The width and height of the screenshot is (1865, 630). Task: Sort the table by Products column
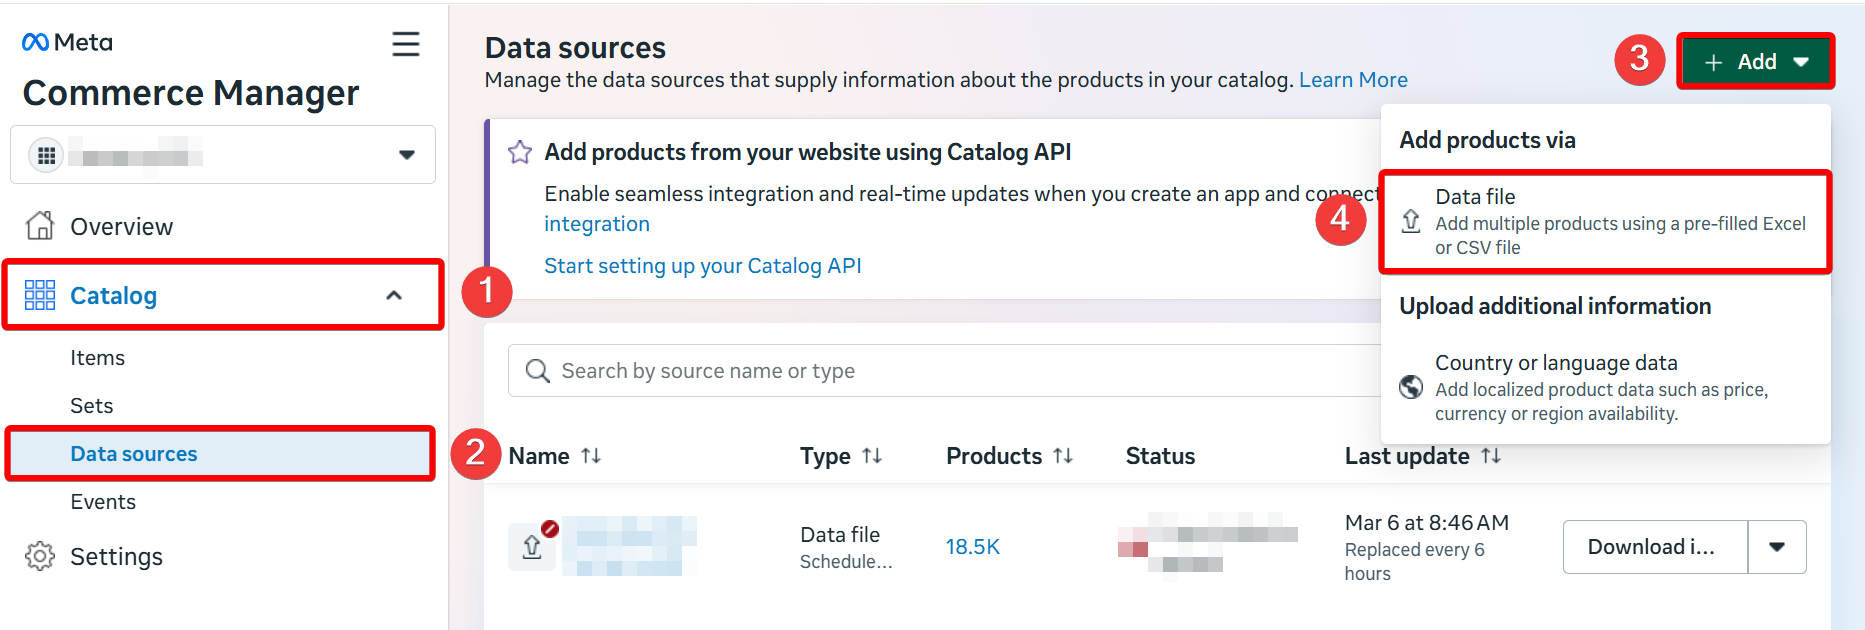1063,456
